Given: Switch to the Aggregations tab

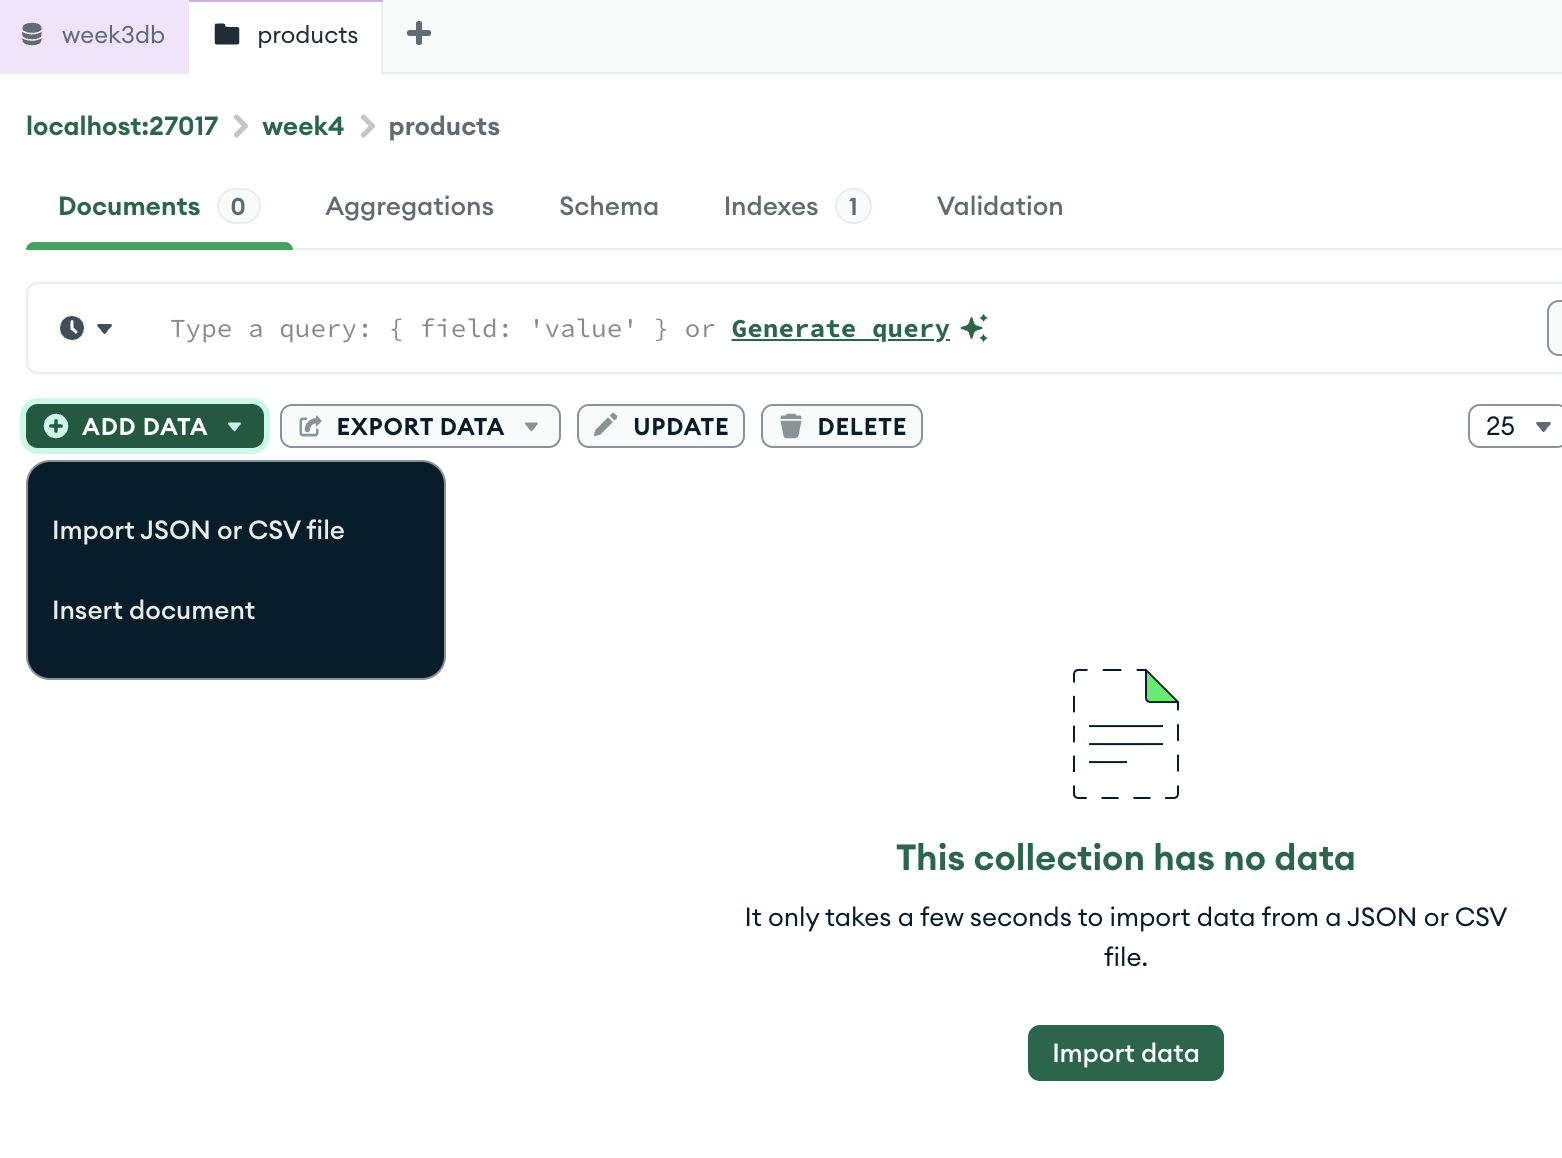Looking at the screenshot, I should [x=410, y=207].
